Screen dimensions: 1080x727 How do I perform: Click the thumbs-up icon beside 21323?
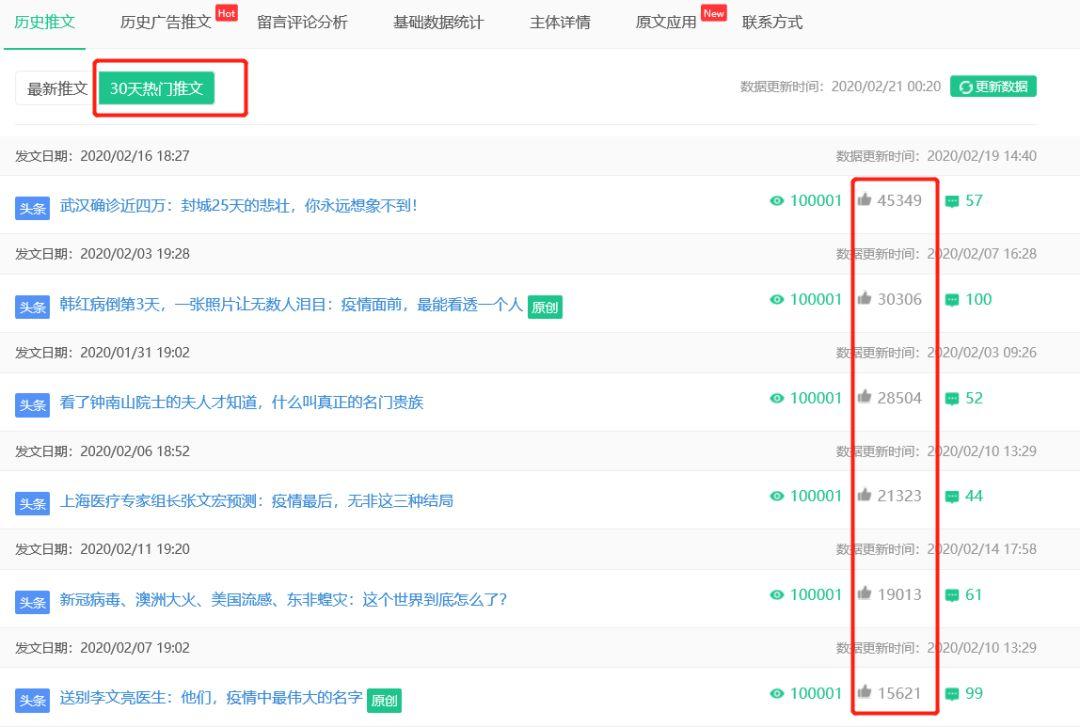(864, 496)
